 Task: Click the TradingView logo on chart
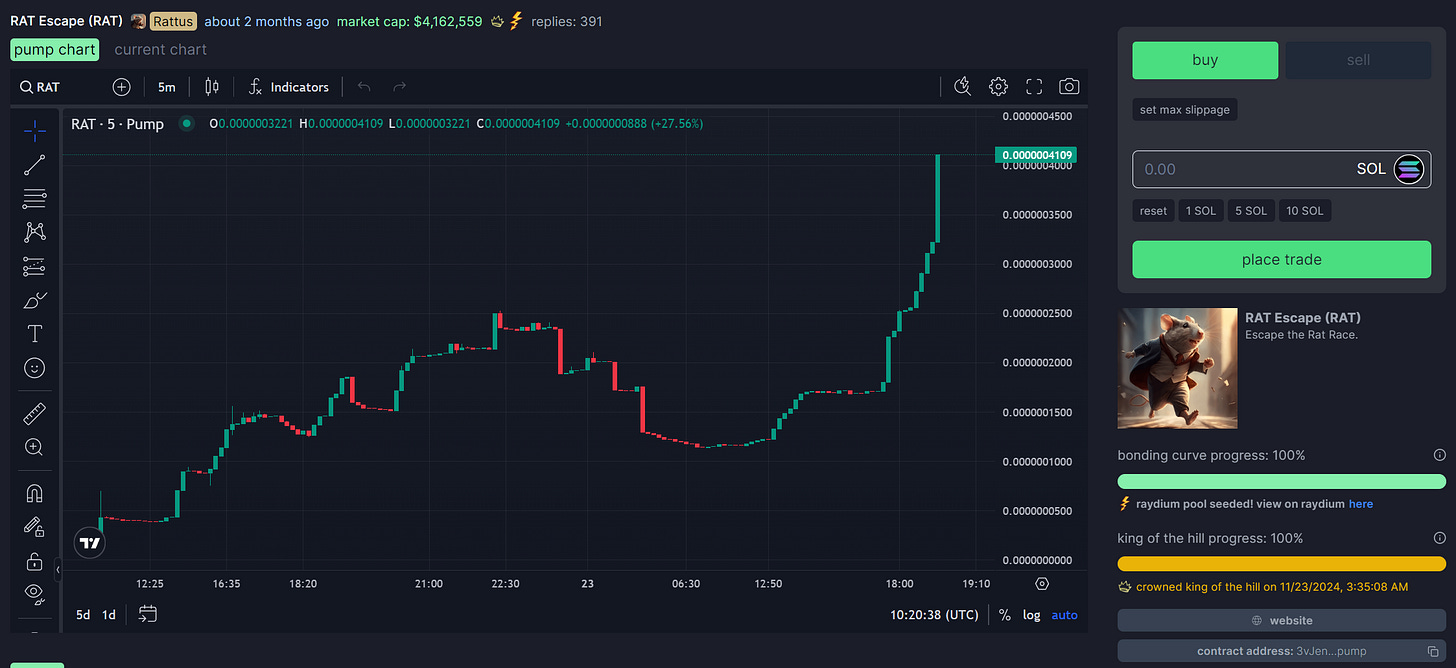(x=90, y=543)
